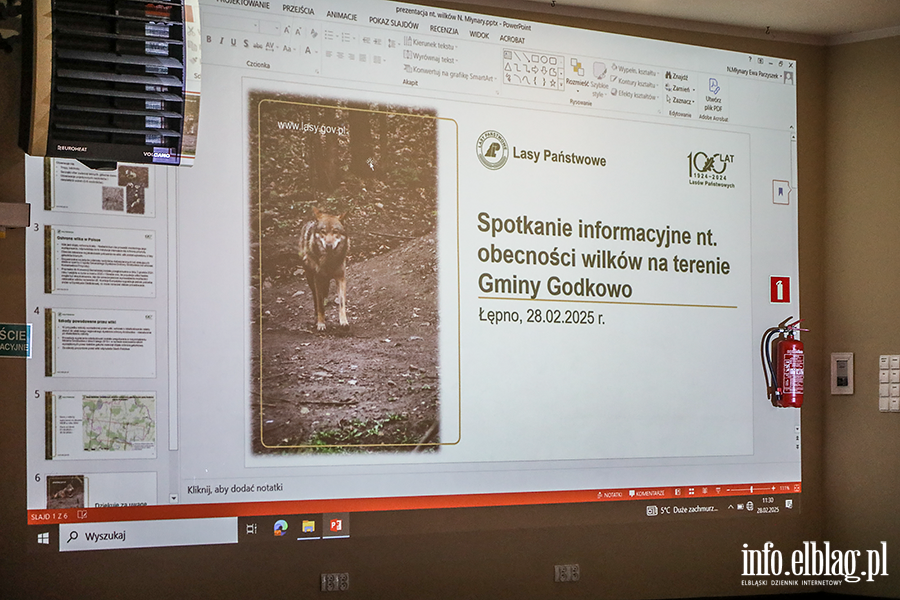Click Wyszukaj taskbar search box
The image size is (900, 600).
click(149, 535)
